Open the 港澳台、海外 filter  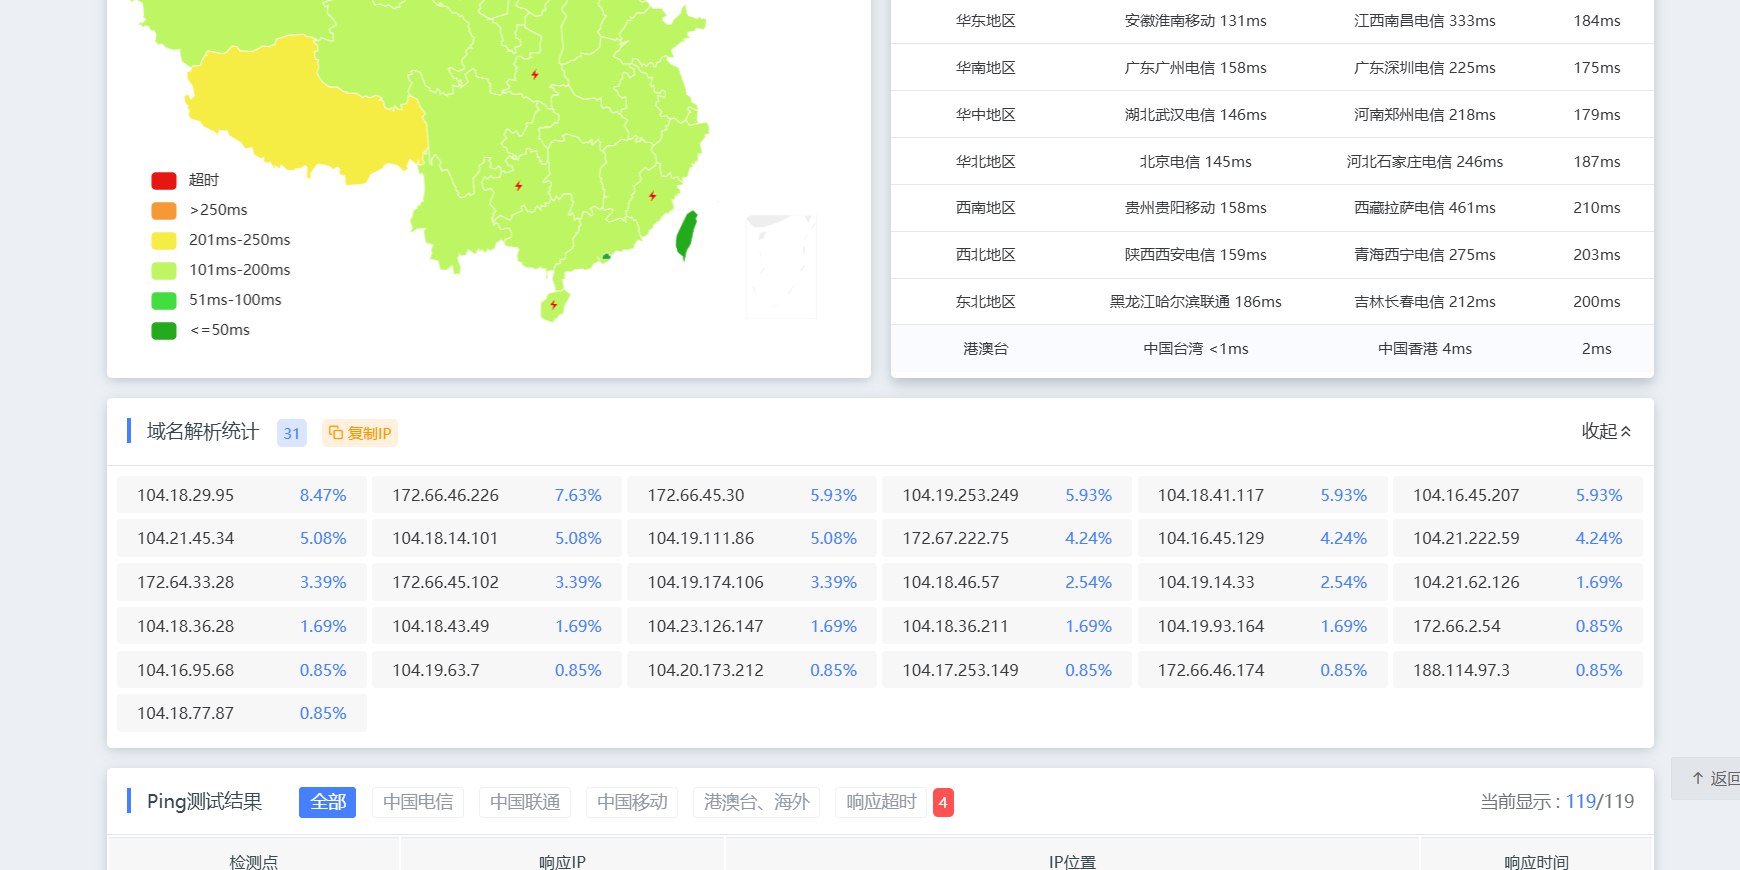756,802
